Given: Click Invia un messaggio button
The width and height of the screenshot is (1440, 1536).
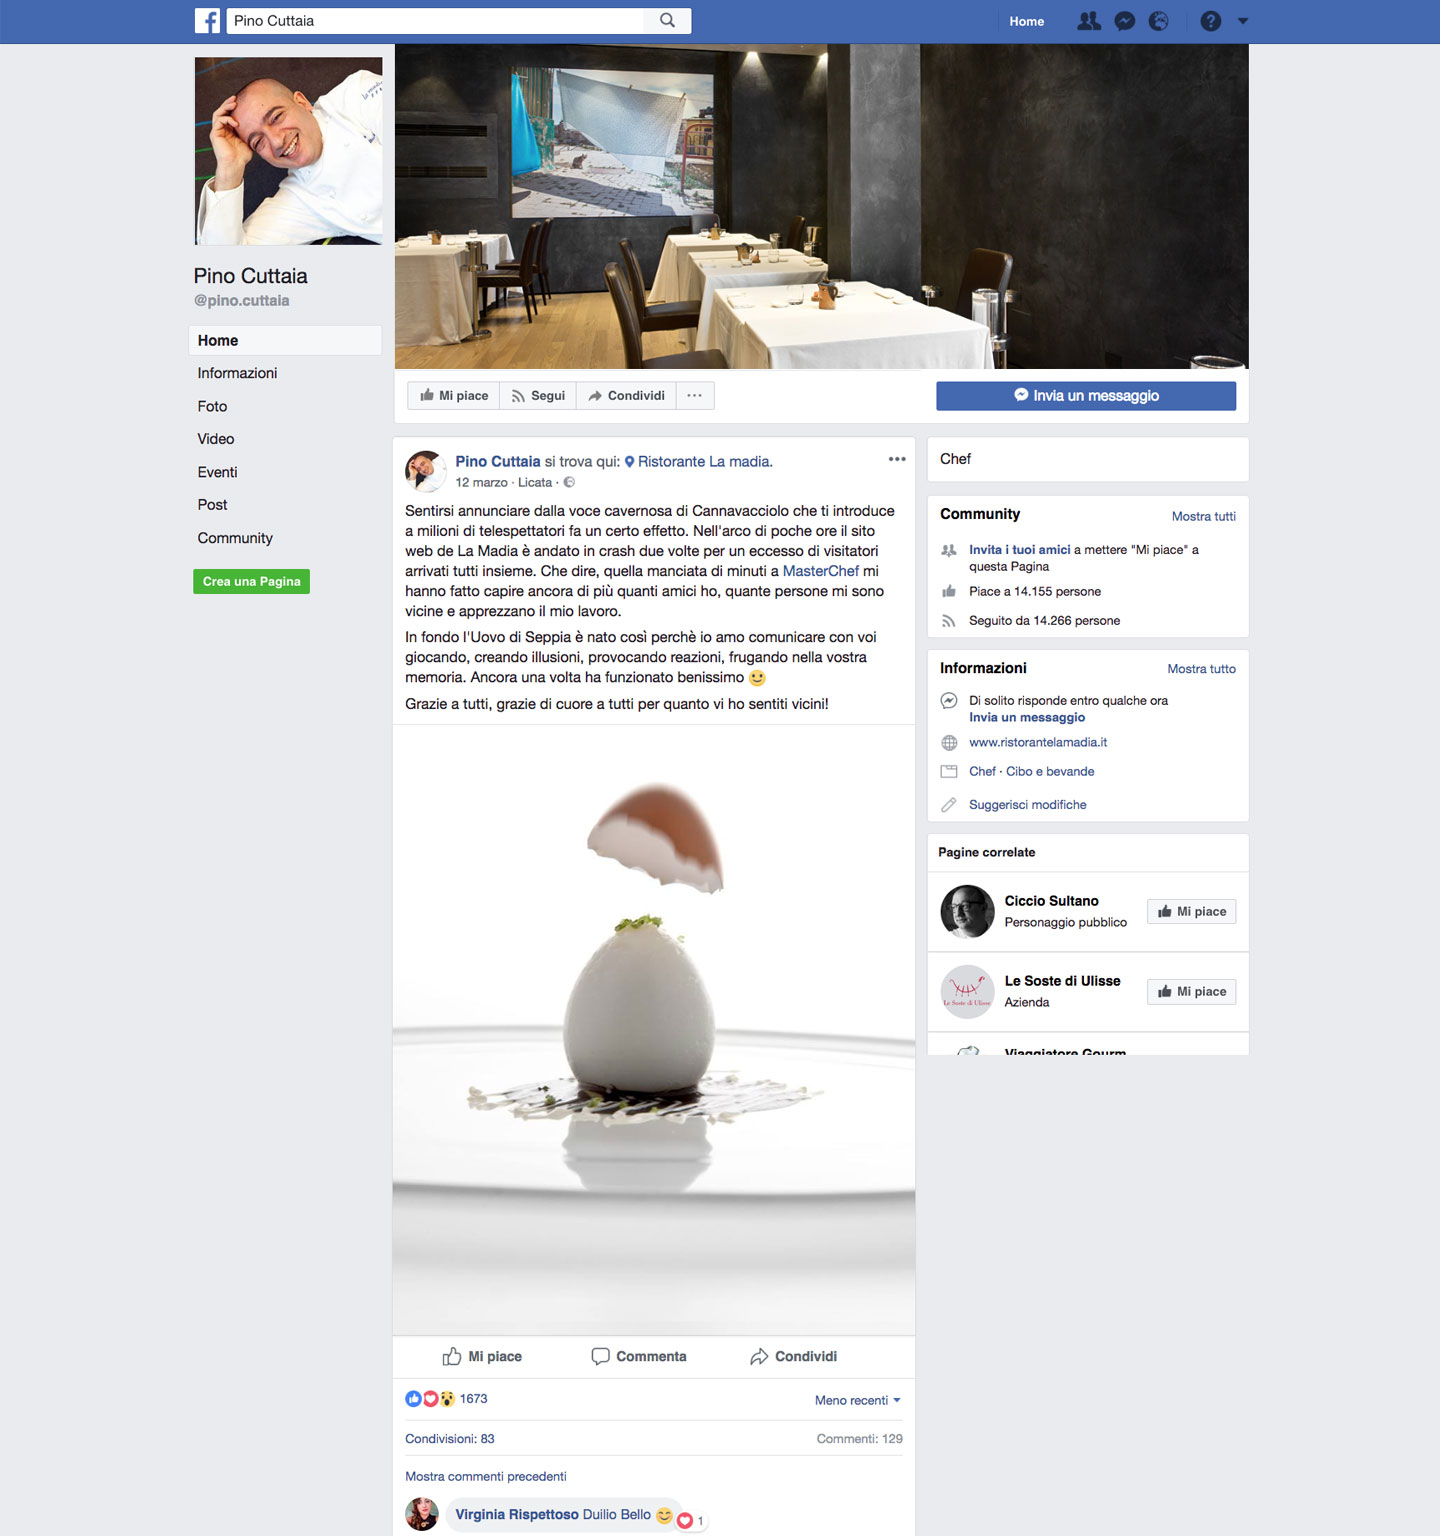Looking at the screenshot, I should (x=1086, y=396).
